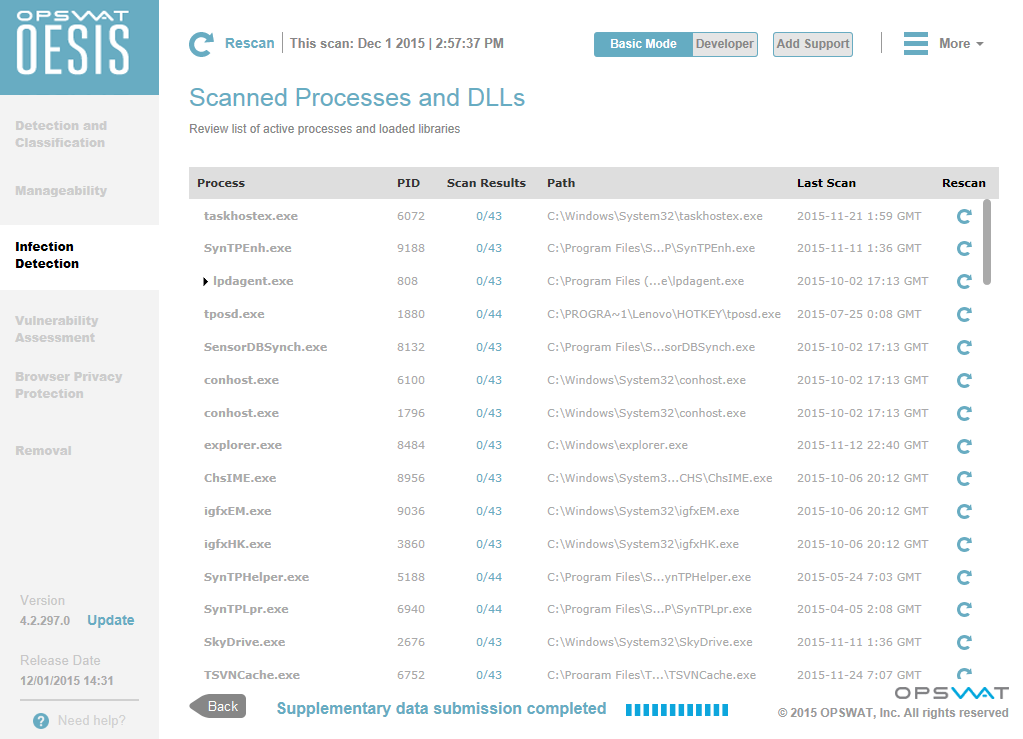
Task: Rescan SynTPLpr.exe using its row icon
Action: tap(964, 610)
